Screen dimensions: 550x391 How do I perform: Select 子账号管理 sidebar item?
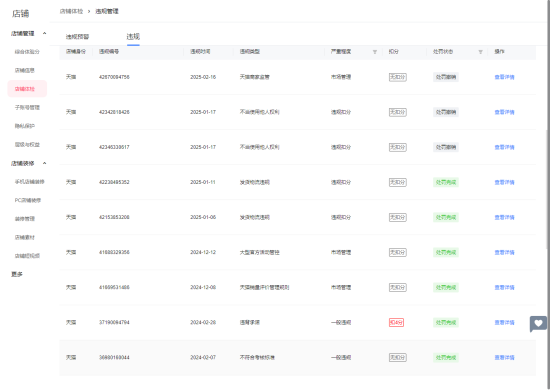(x=27, y=108)
